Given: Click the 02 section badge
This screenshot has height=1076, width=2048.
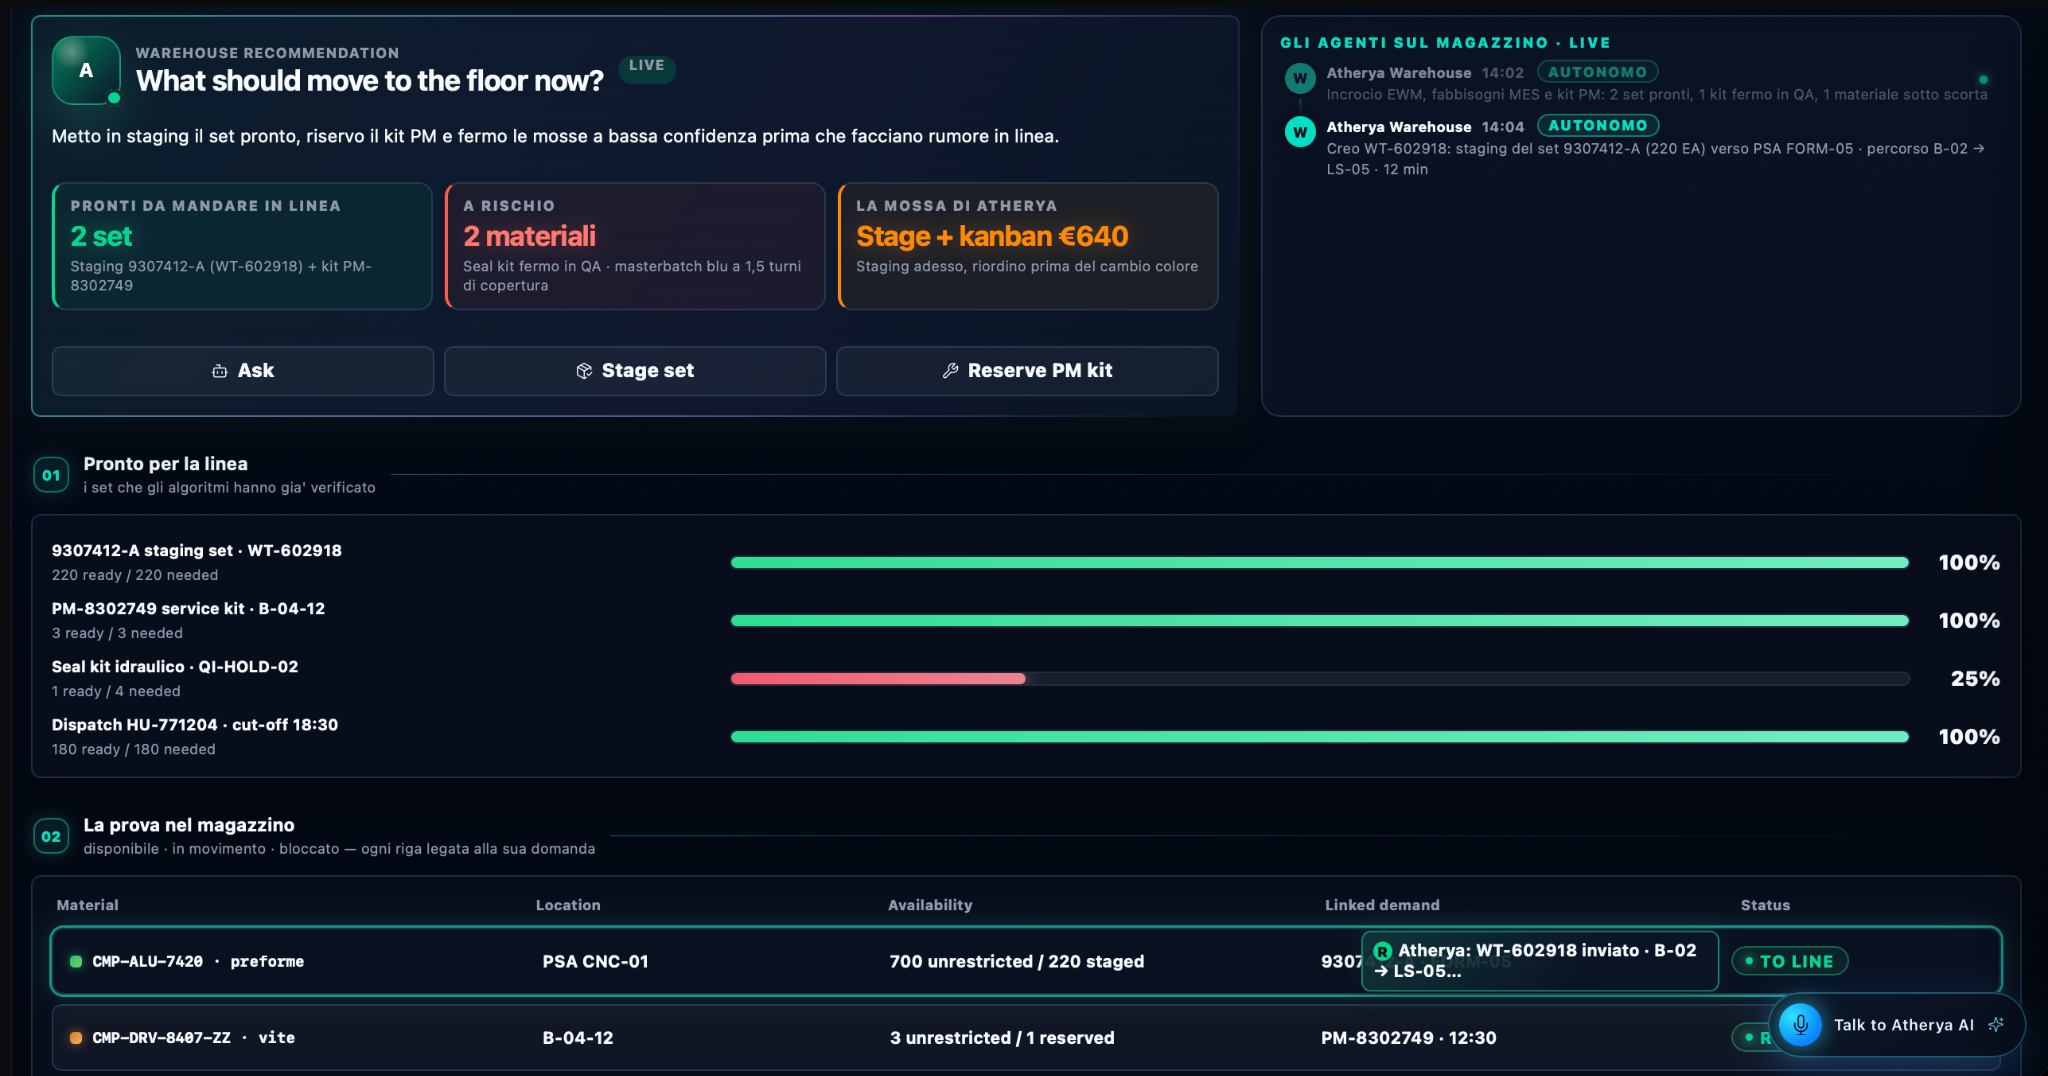Looking at the screenshot, I should click(x=51, y=836).
